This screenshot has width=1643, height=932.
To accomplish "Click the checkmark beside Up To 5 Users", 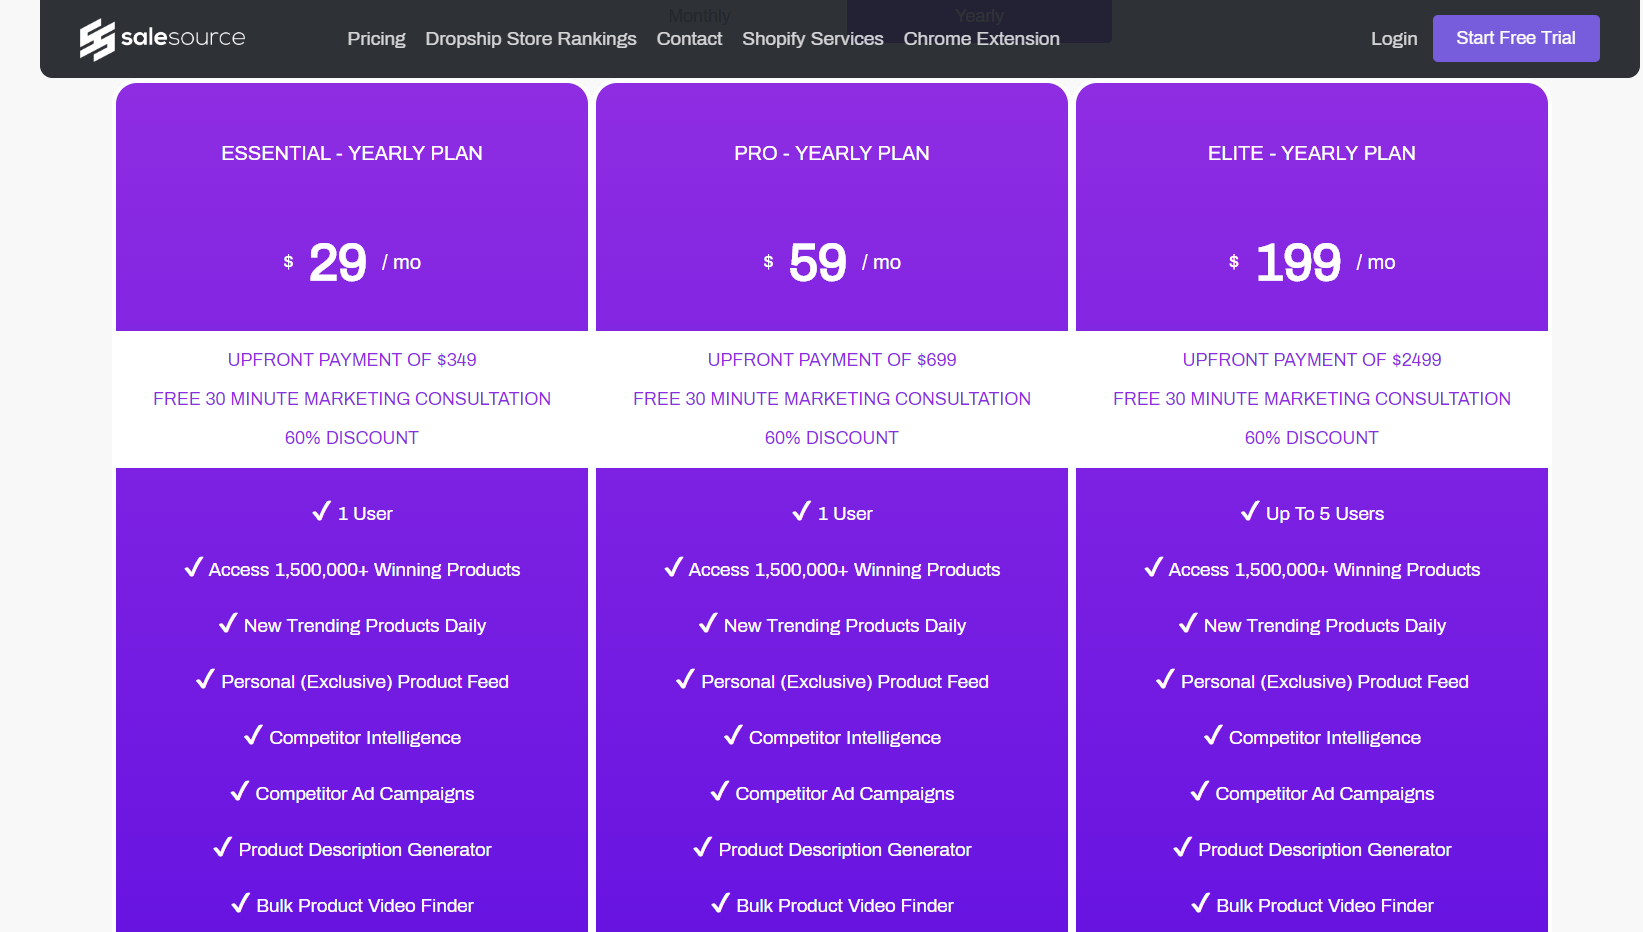I will point(1249,512).
